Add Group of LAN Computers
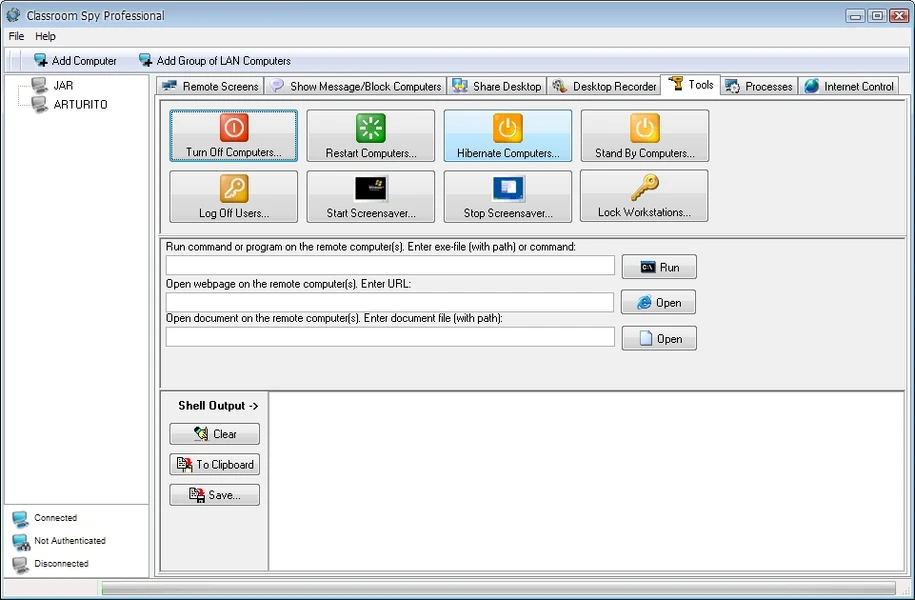This screenshot has height=600, width=915. pos(214,61)
